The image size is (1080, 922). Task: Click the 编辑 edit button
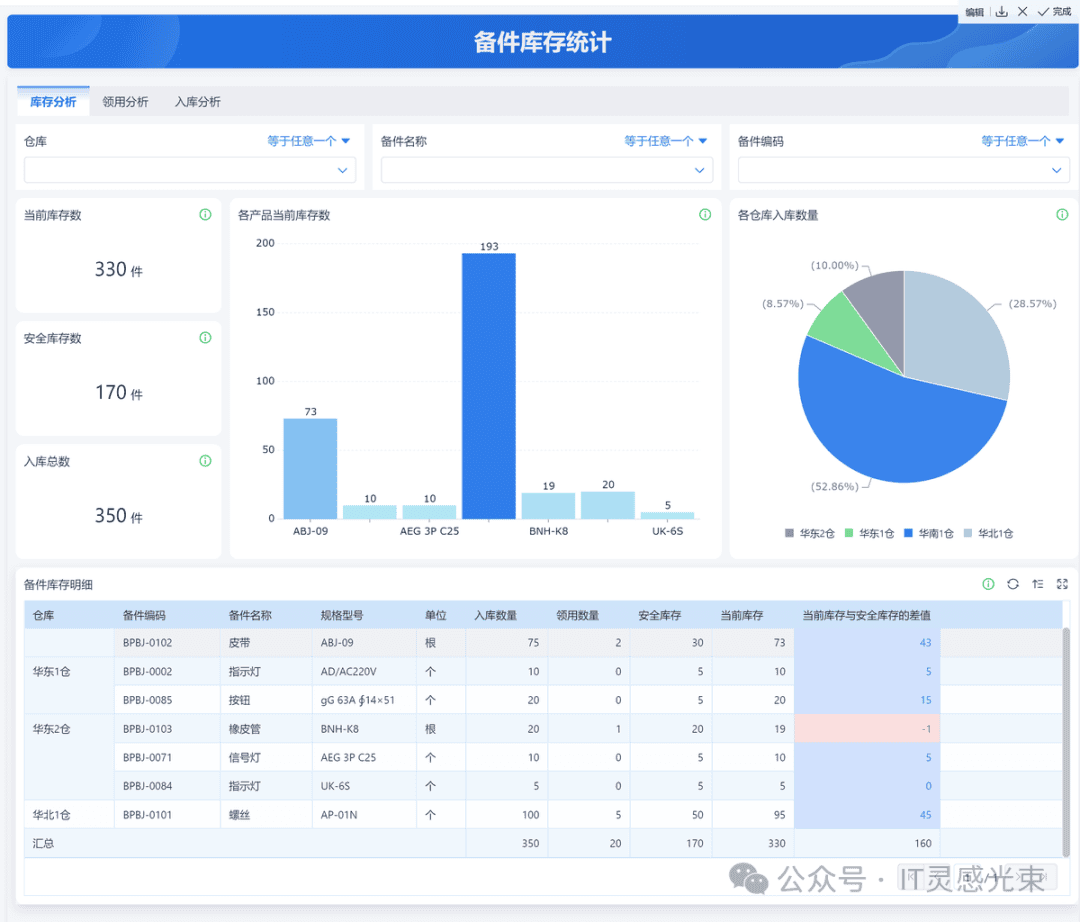pos(975,12)
